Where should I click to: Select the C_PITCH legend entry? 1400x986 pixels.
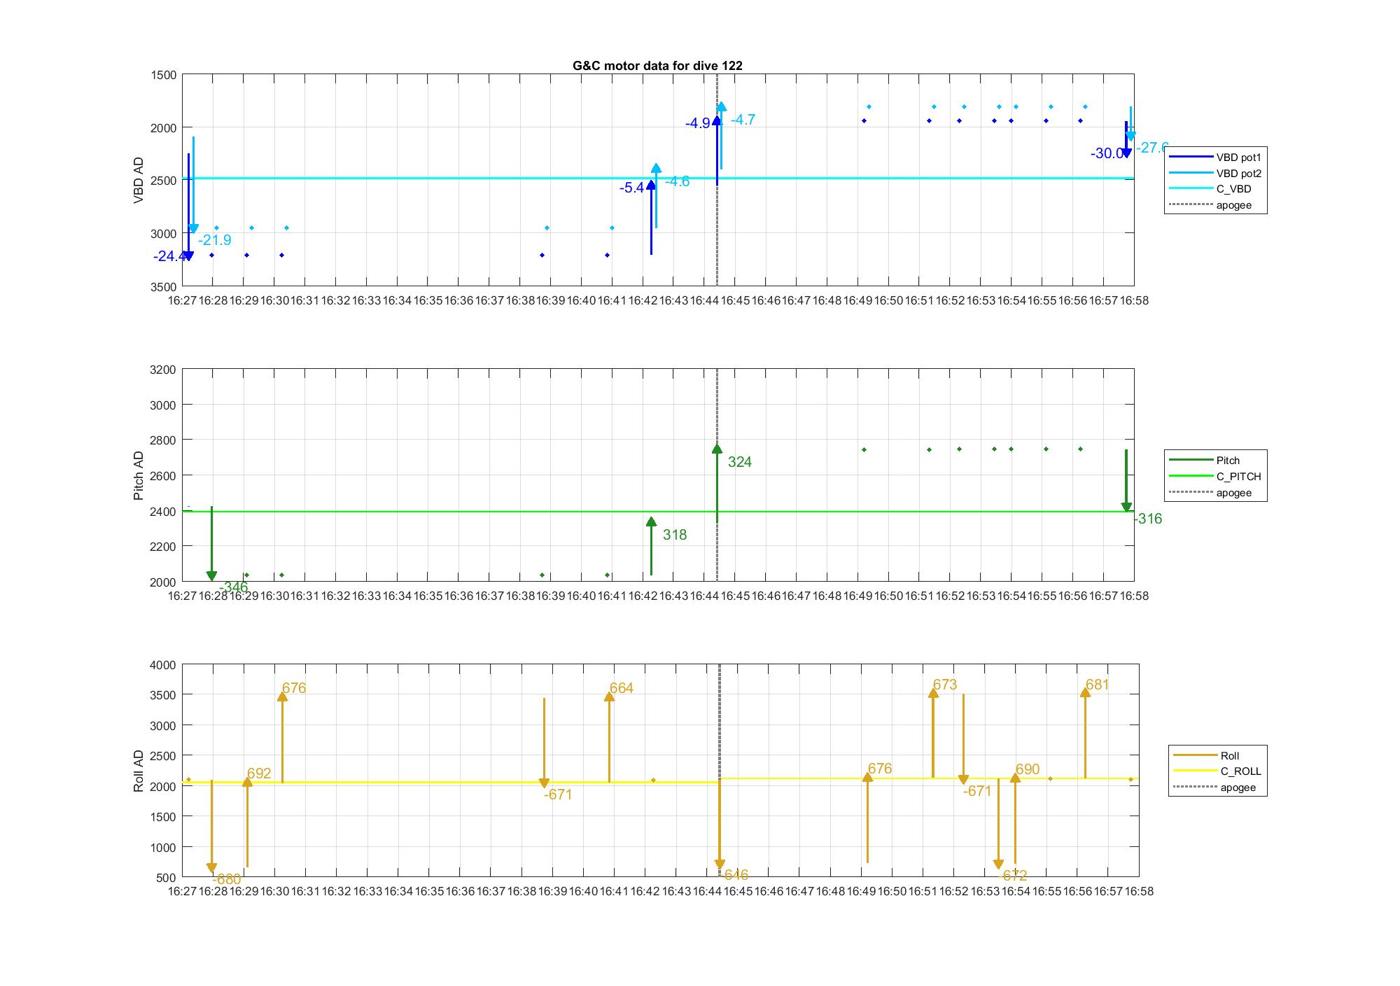click(x=1216, y=477)
